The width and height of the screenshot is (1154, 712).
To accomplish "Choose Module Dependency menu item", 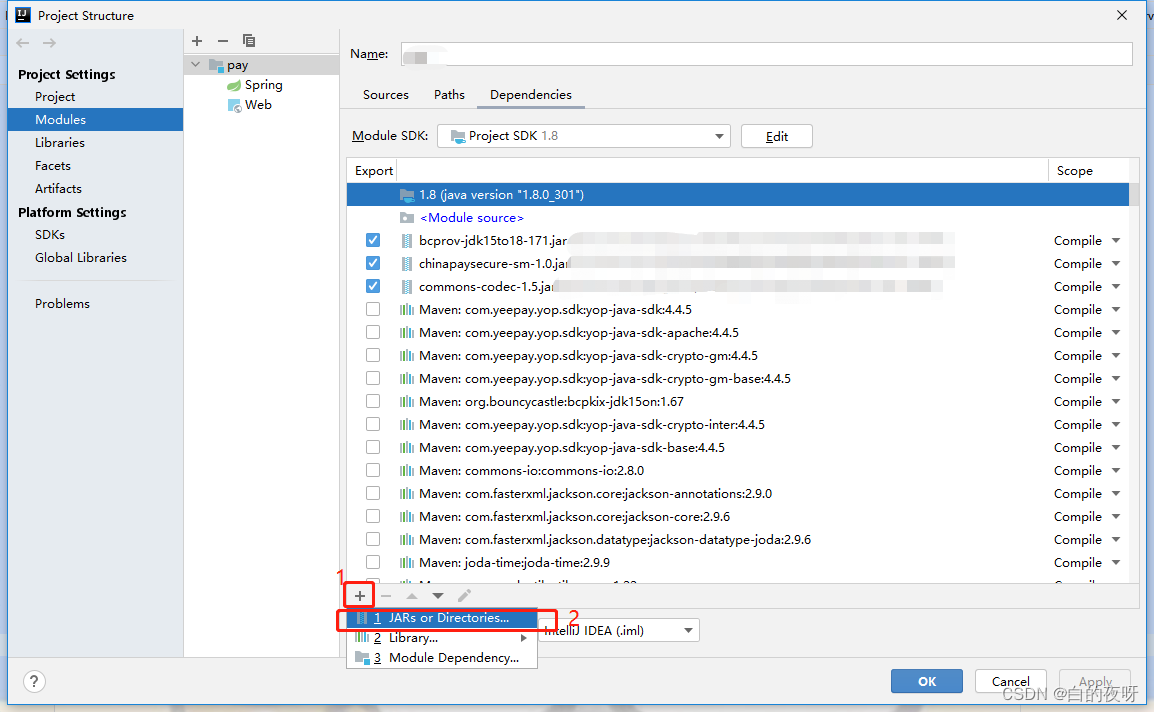I will click(442, 658).
